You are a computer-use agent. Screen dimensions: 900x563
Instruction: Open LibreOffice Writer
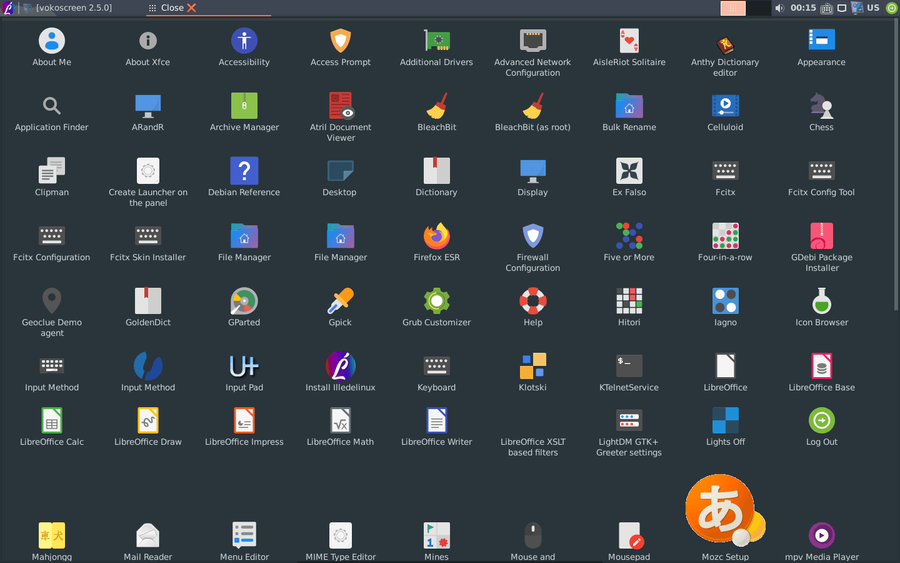[x=436, y=426]
